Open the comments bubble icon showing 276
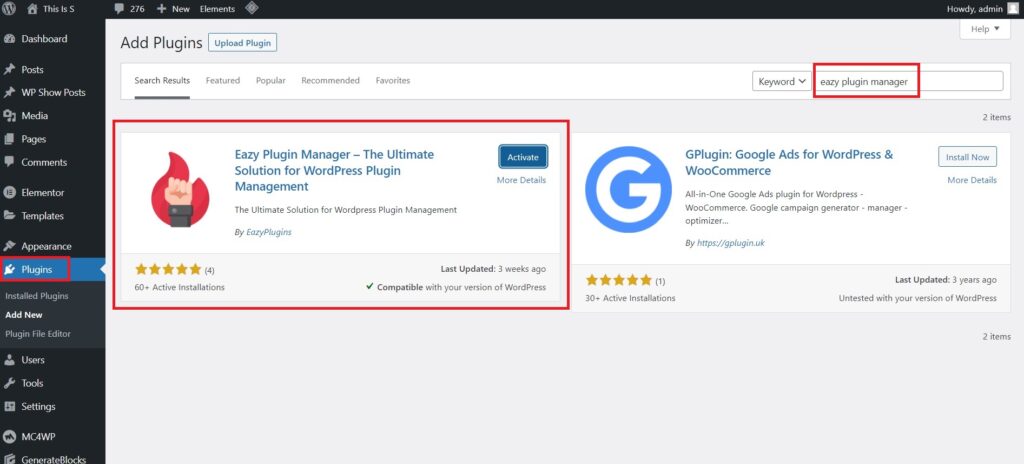This screenshot has height=464, width=1024. click(x=118, y=8)
